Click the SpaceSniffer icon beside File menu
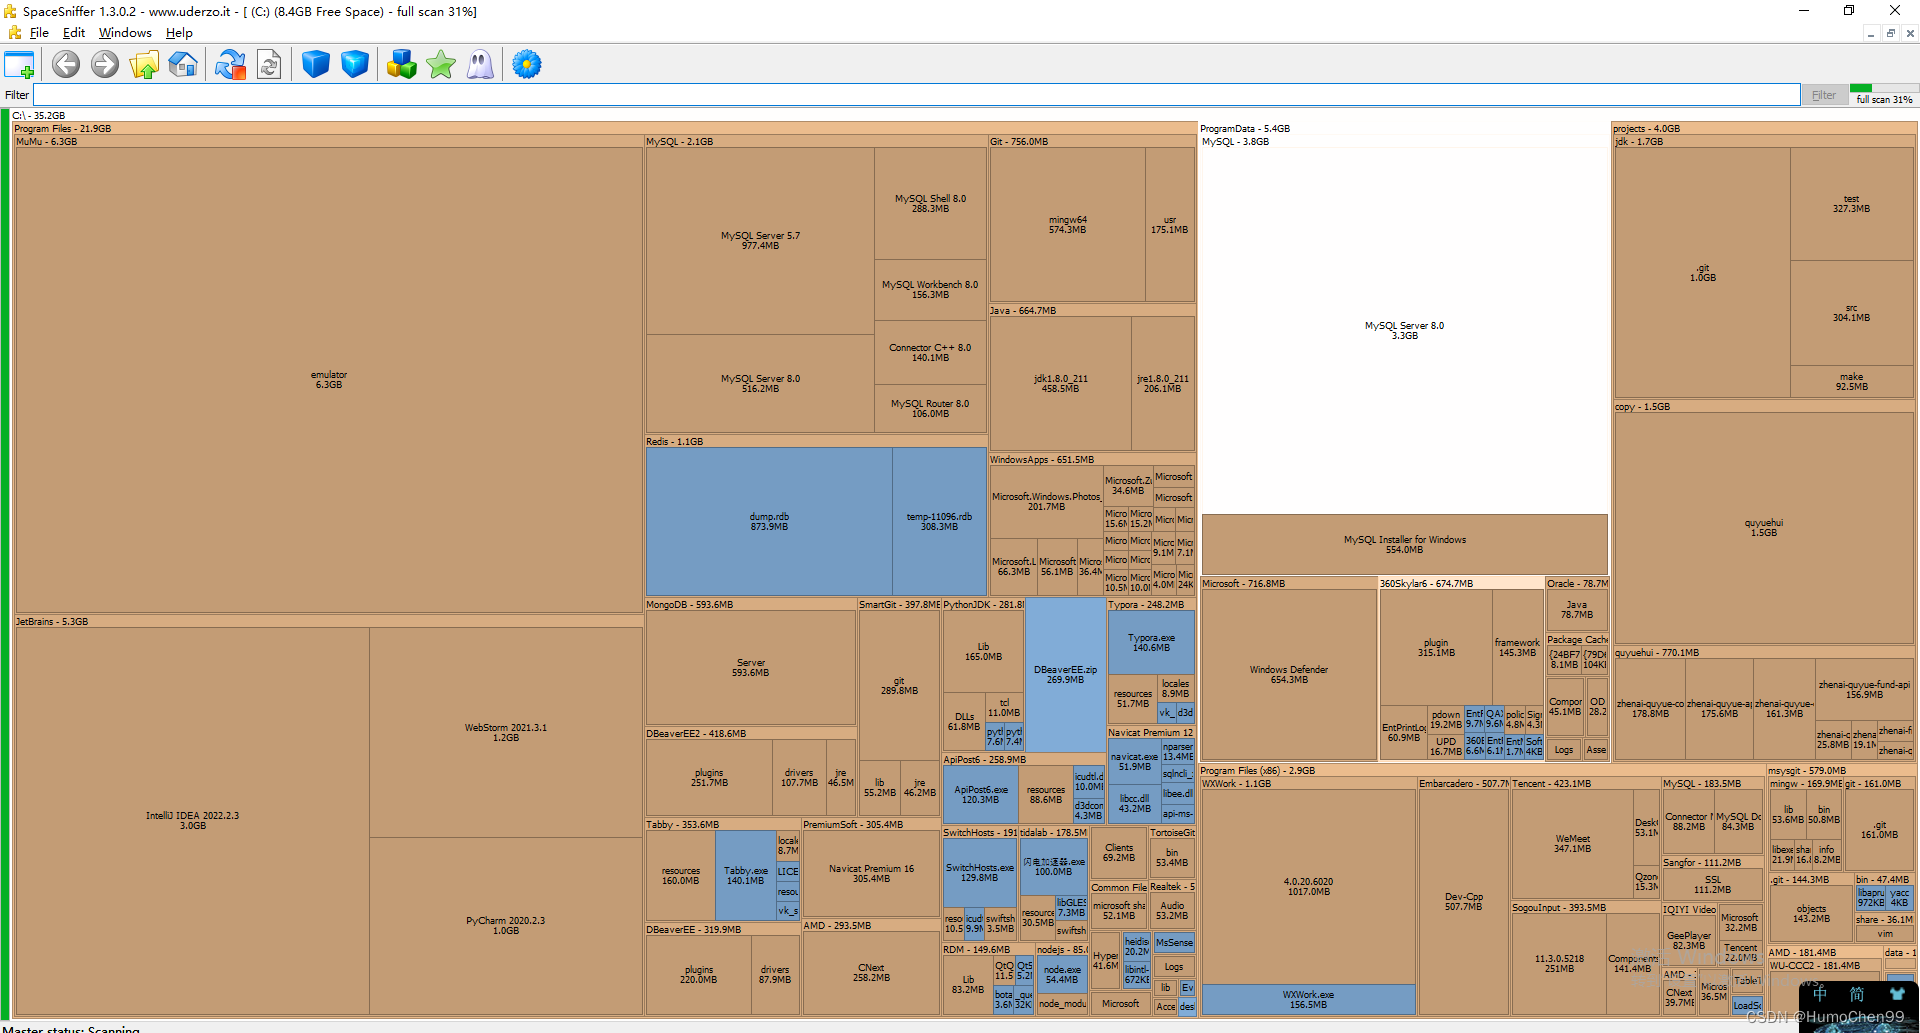 [x=14, y=33]
